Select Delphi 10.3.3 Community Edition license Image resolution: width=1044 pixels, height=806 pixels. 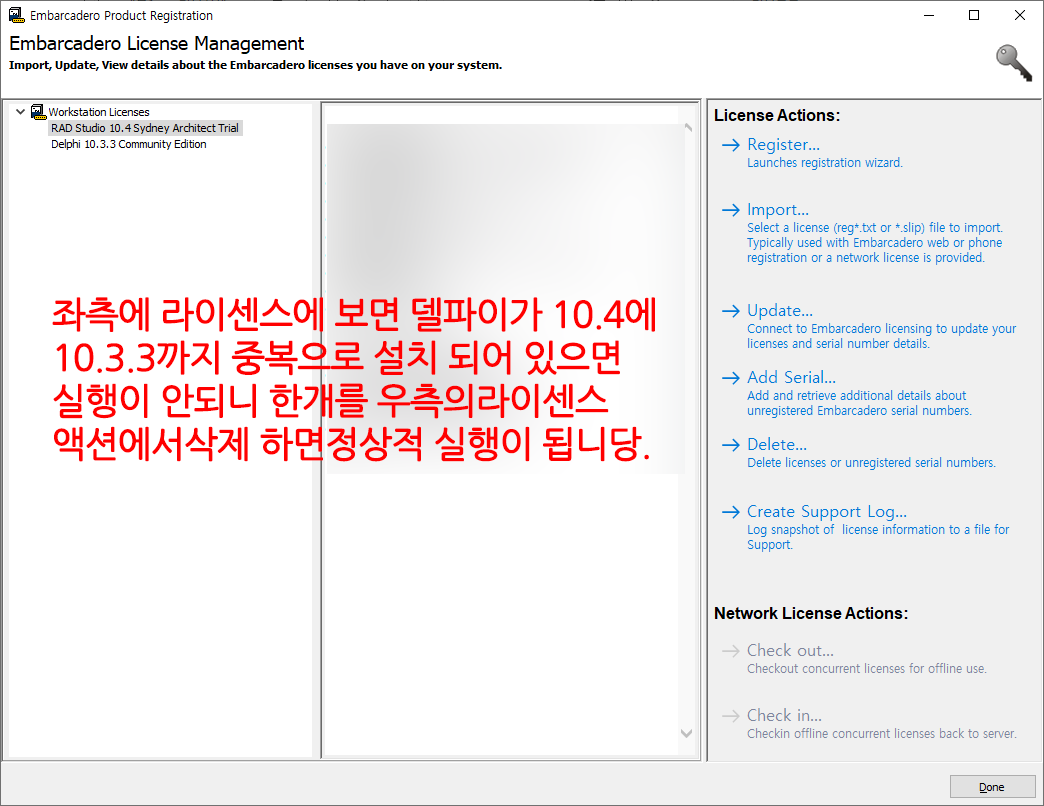(x=129, y=144)
